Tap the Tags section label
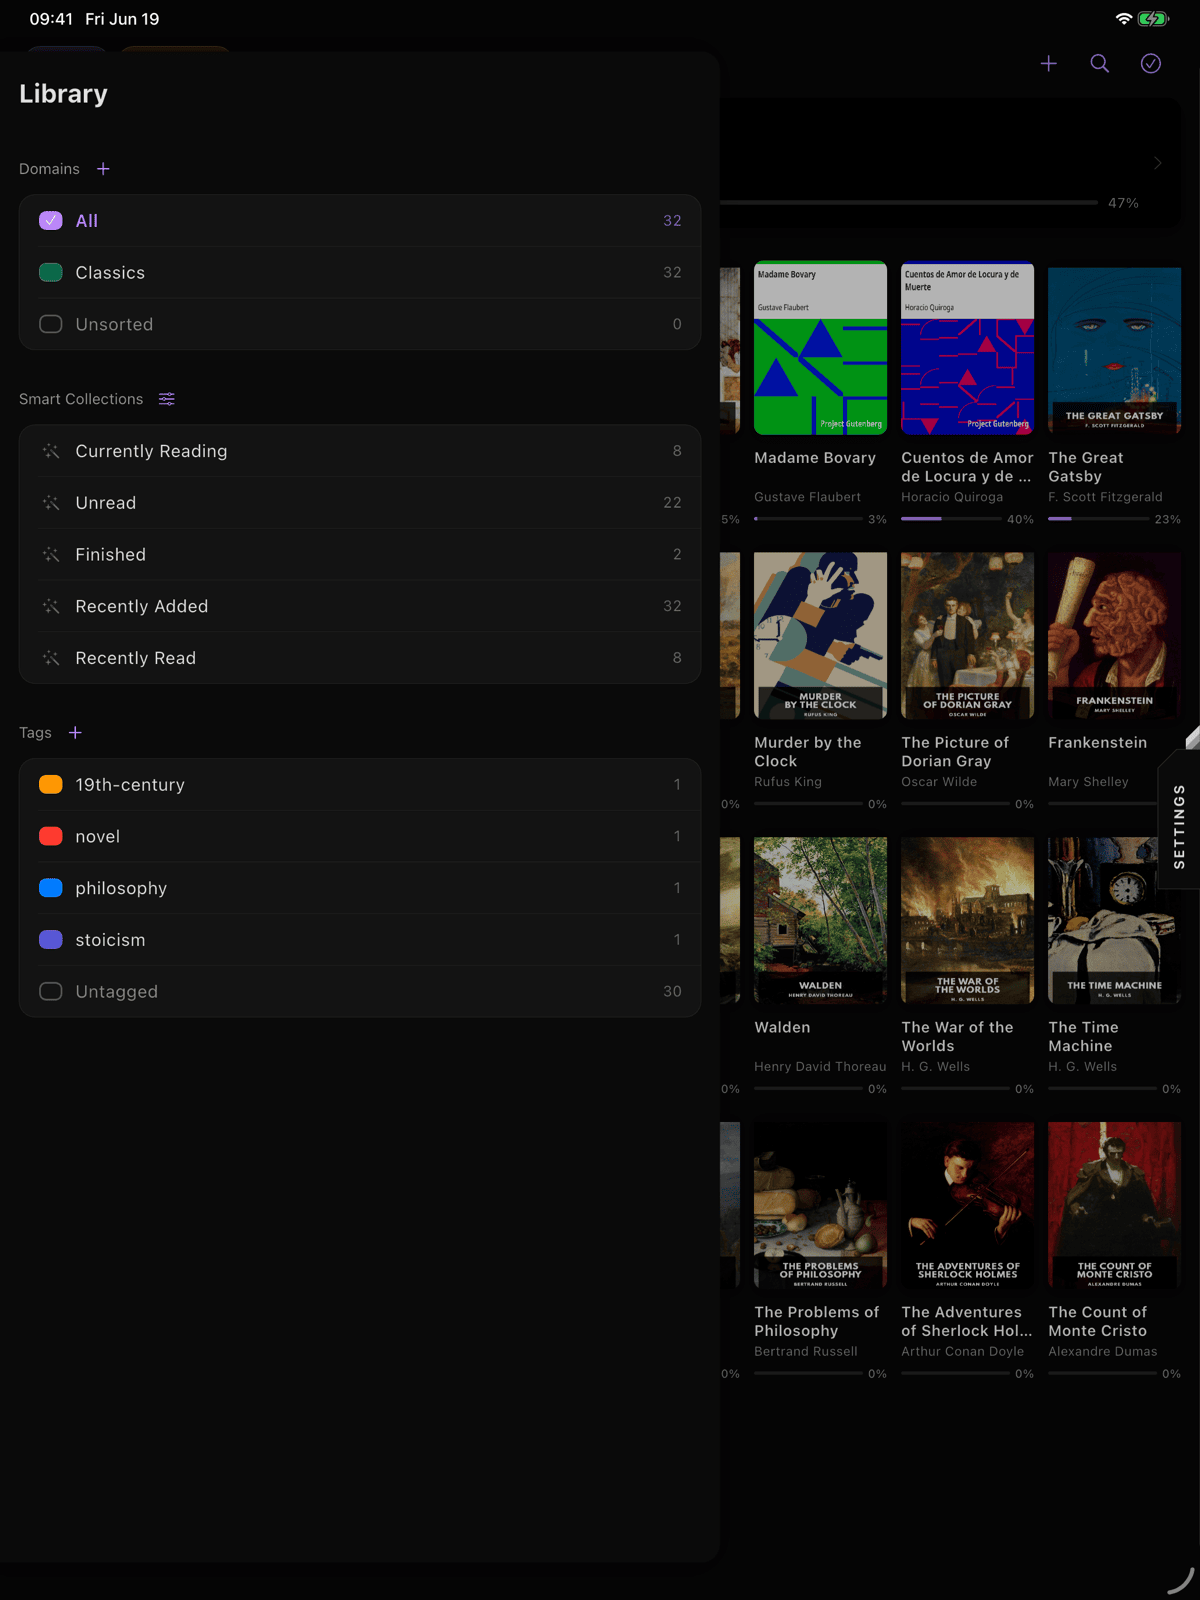 click(35, 733)
